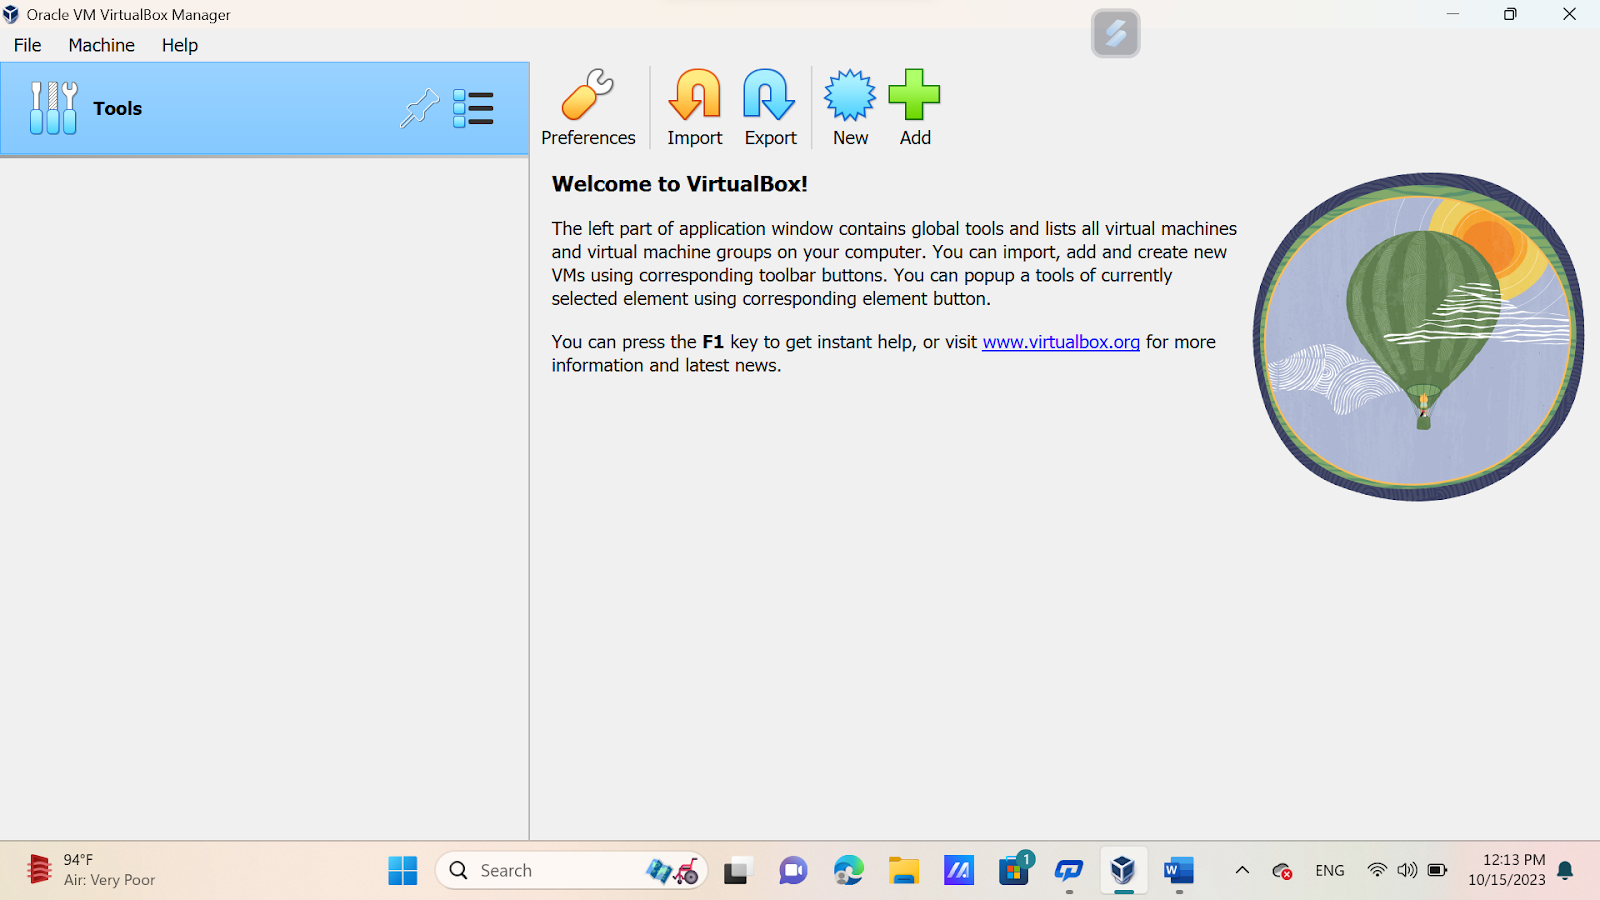Open the Machine menu
The width and height of the screenshot is (1600, 900).
(x=101, y=45)
